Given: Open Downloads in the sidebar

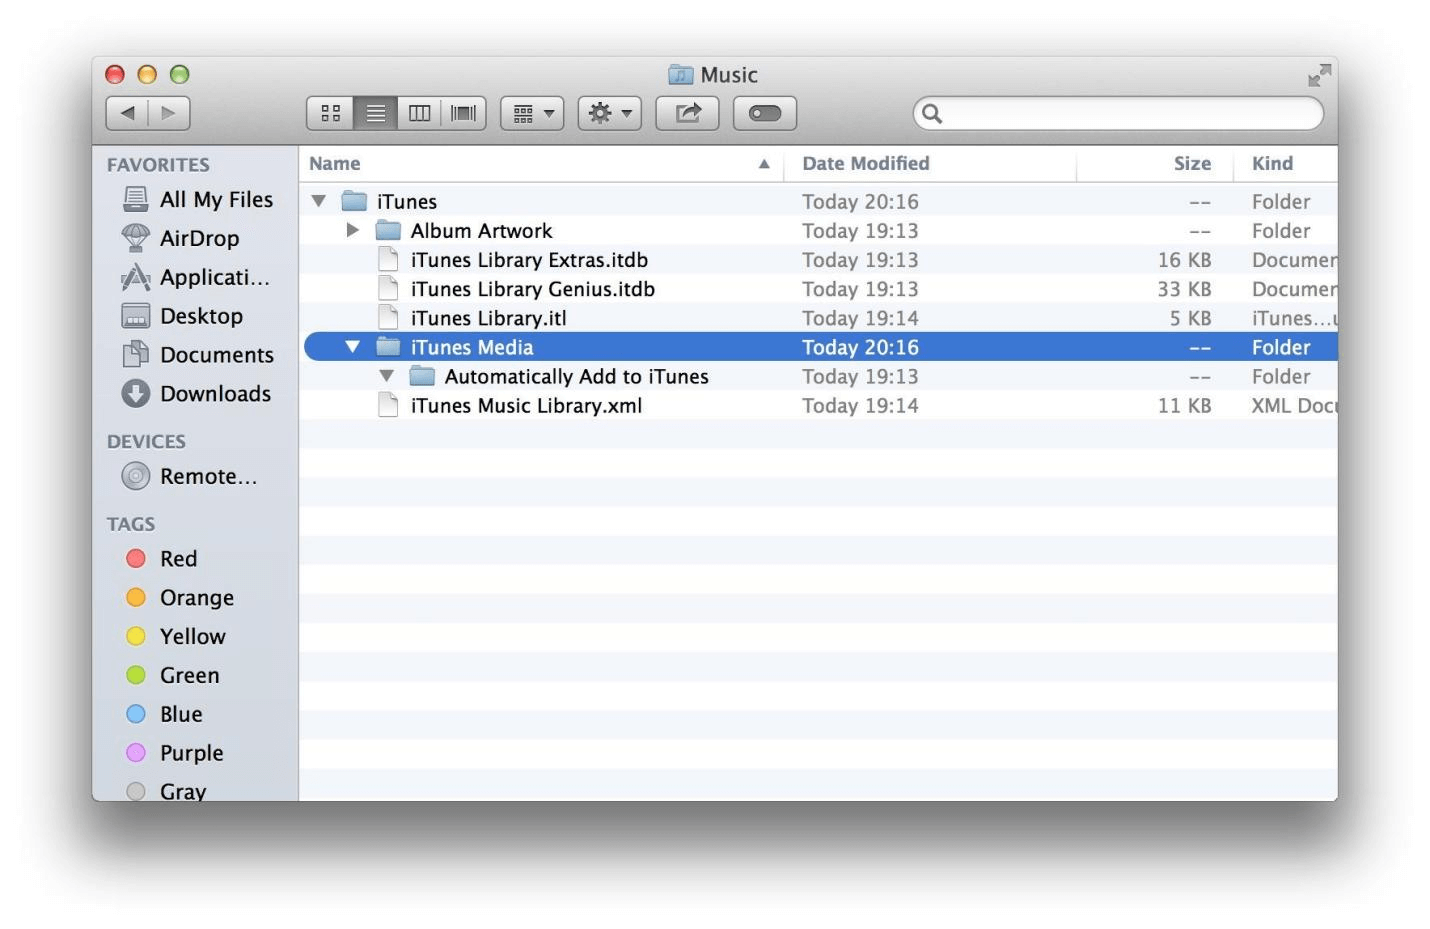Looking at the screenshot, I should [x=196, y=393].
